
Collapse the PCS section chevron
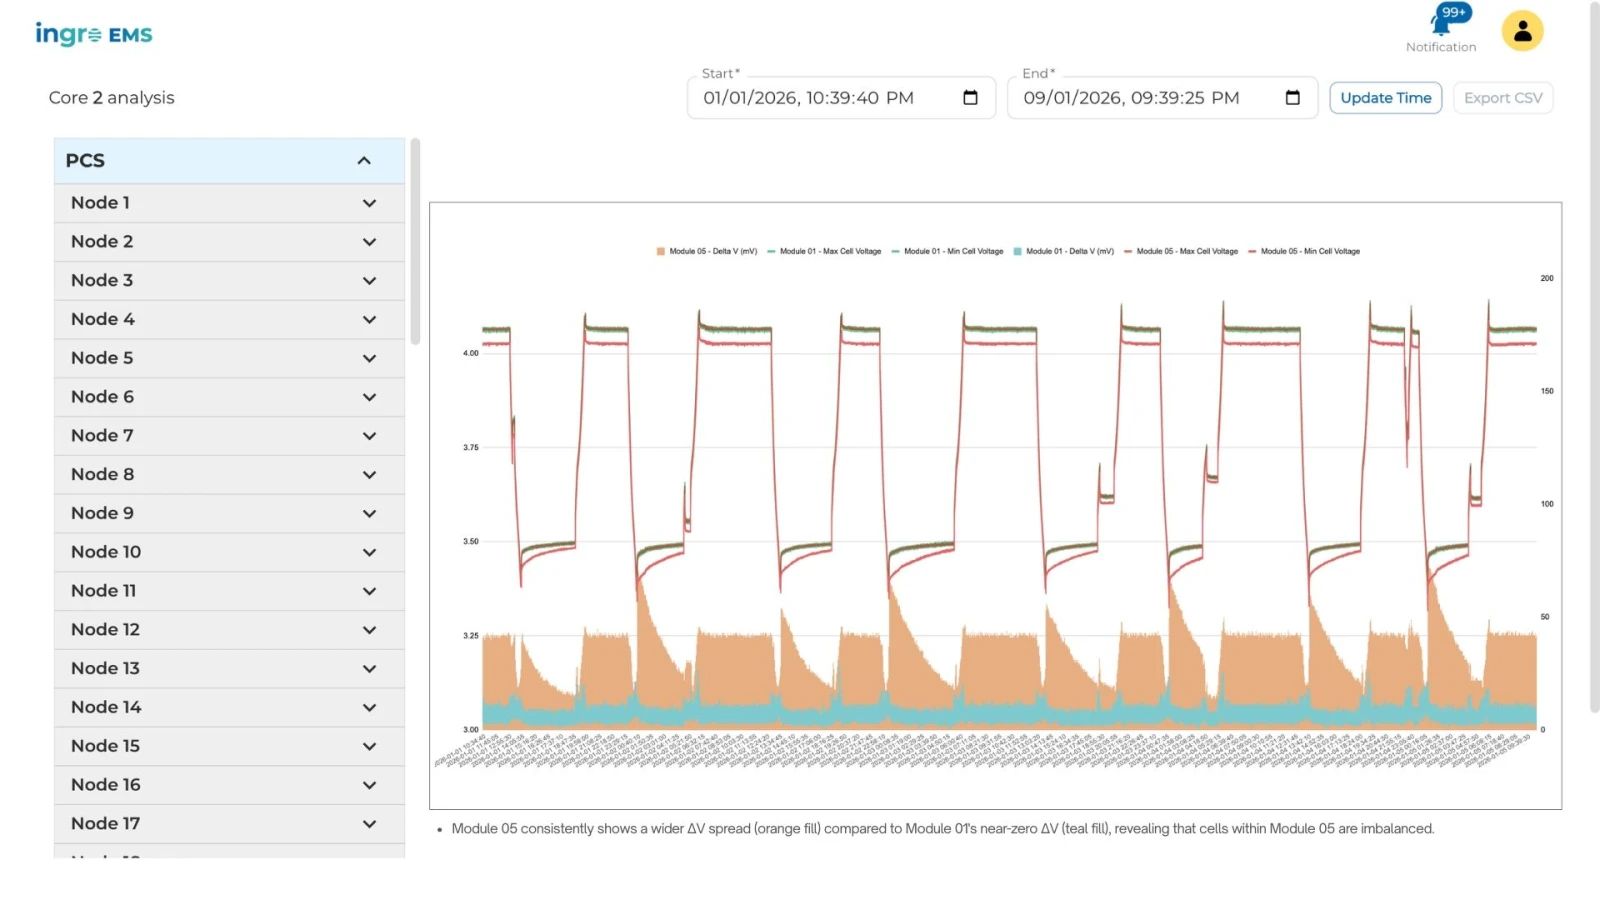(364, 161)
